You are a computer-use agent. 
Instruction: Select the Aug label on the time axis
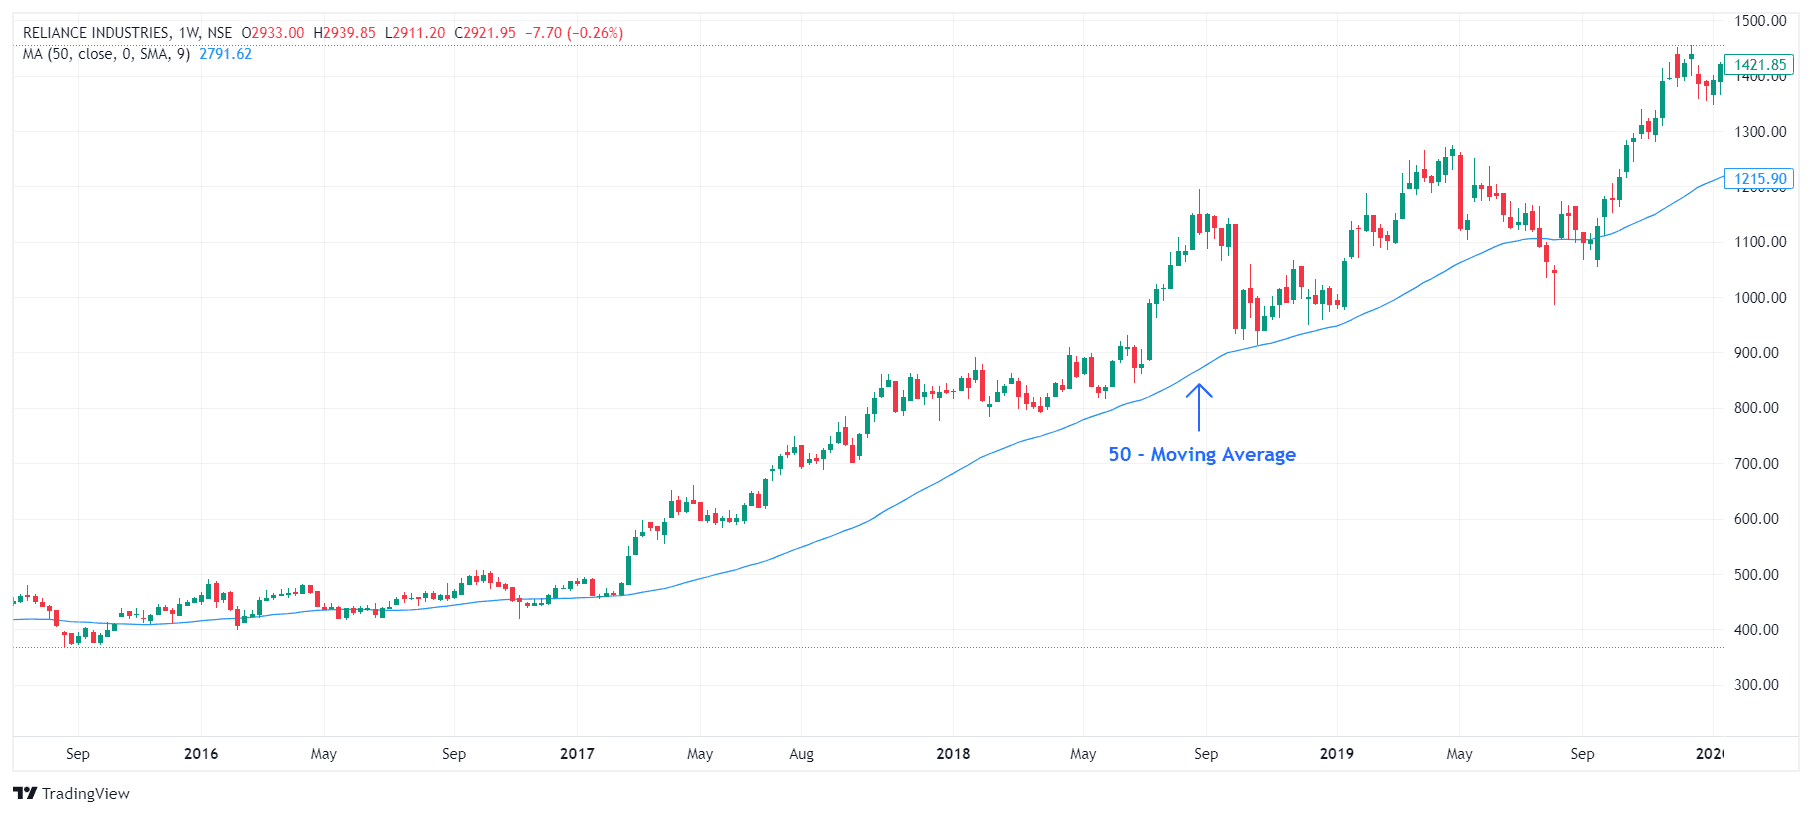click(x=801, y=754)
